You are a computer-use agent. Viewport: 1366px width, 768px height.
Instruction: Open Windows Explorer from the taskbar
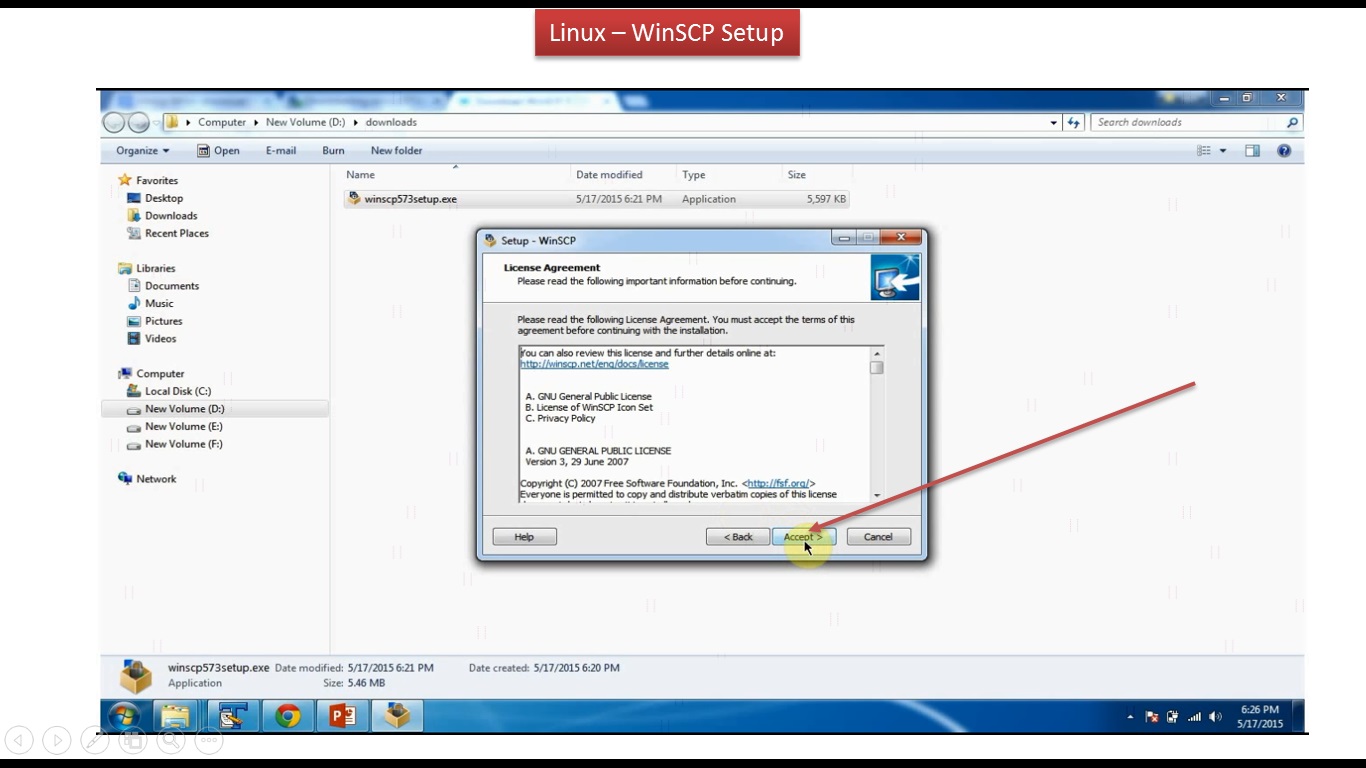[x=176, y=716]
